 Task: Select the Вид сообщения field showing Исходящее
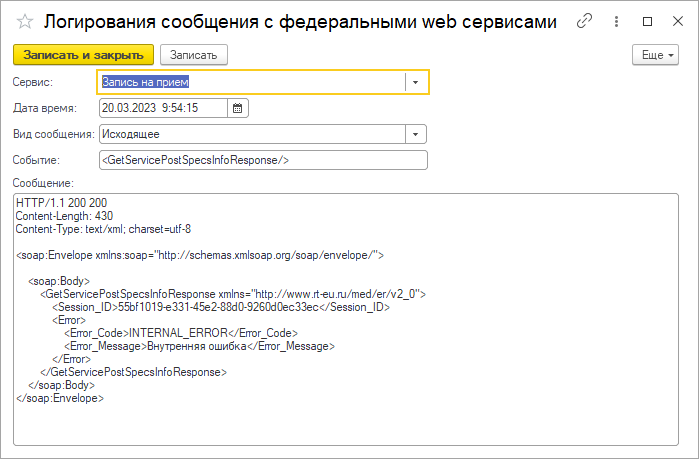[x=250, y=134]
